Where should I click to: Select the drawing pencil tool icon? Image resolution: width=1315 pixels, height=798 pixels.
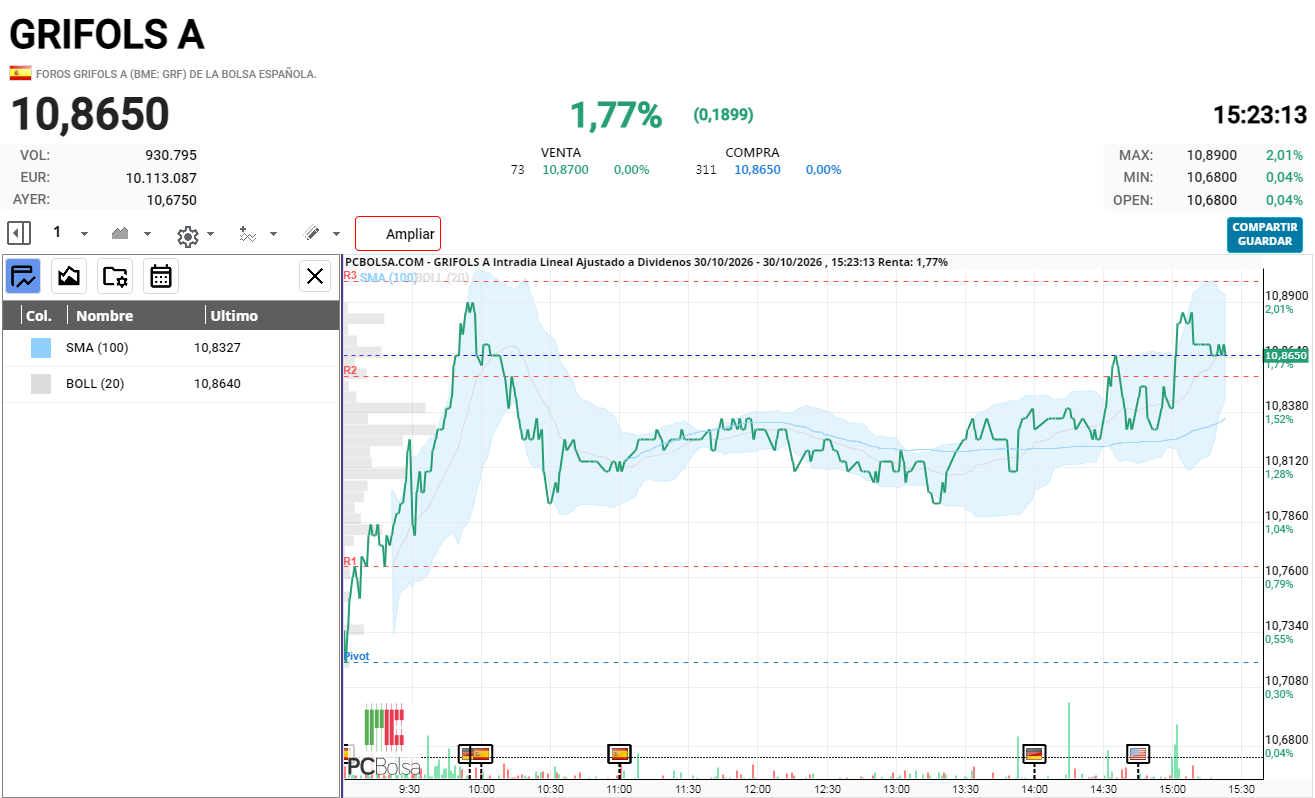click(x=311, y=234)
